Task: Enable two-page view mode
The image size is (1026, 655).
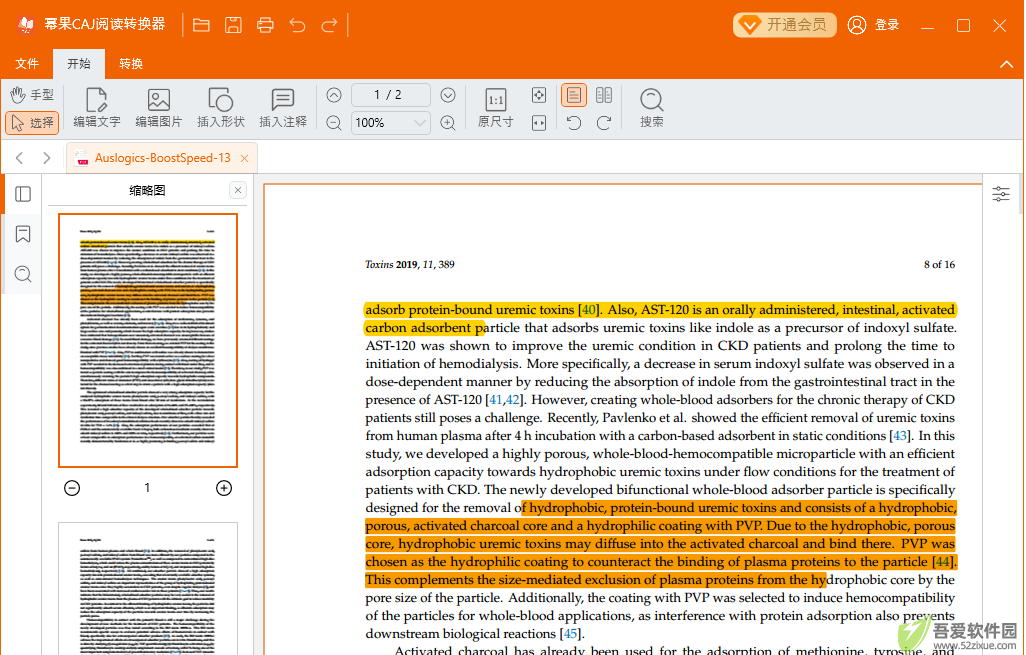Action: click(604, 95)
